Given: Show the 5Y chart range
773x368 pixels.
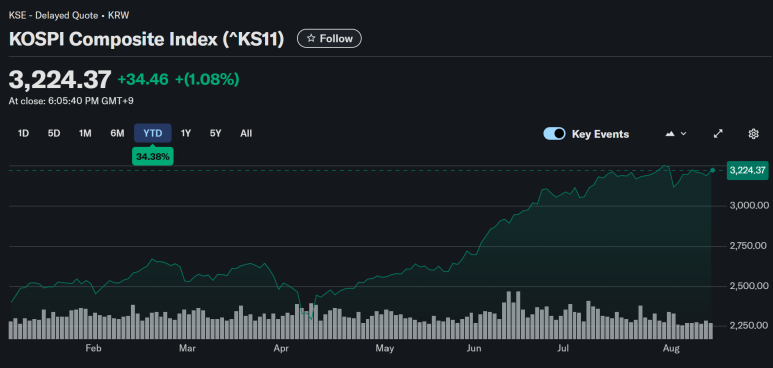Looking at the screenshot, I should 215,133.
